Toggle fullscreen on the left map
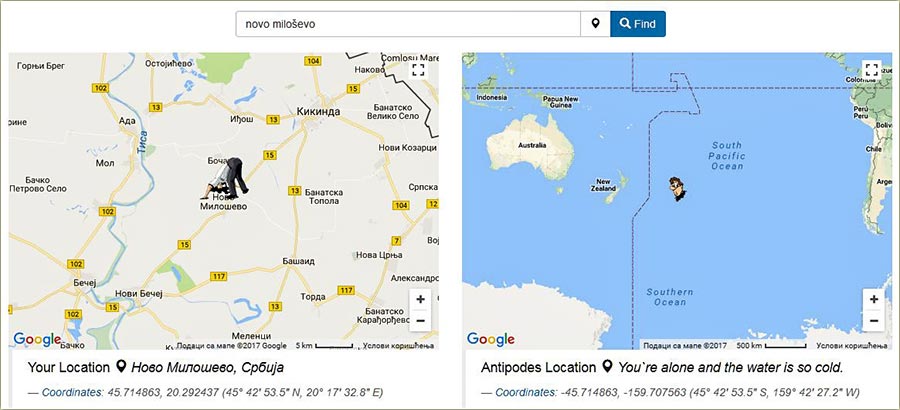The width and height of the screenshot is (900, 410). coord(418,70)
